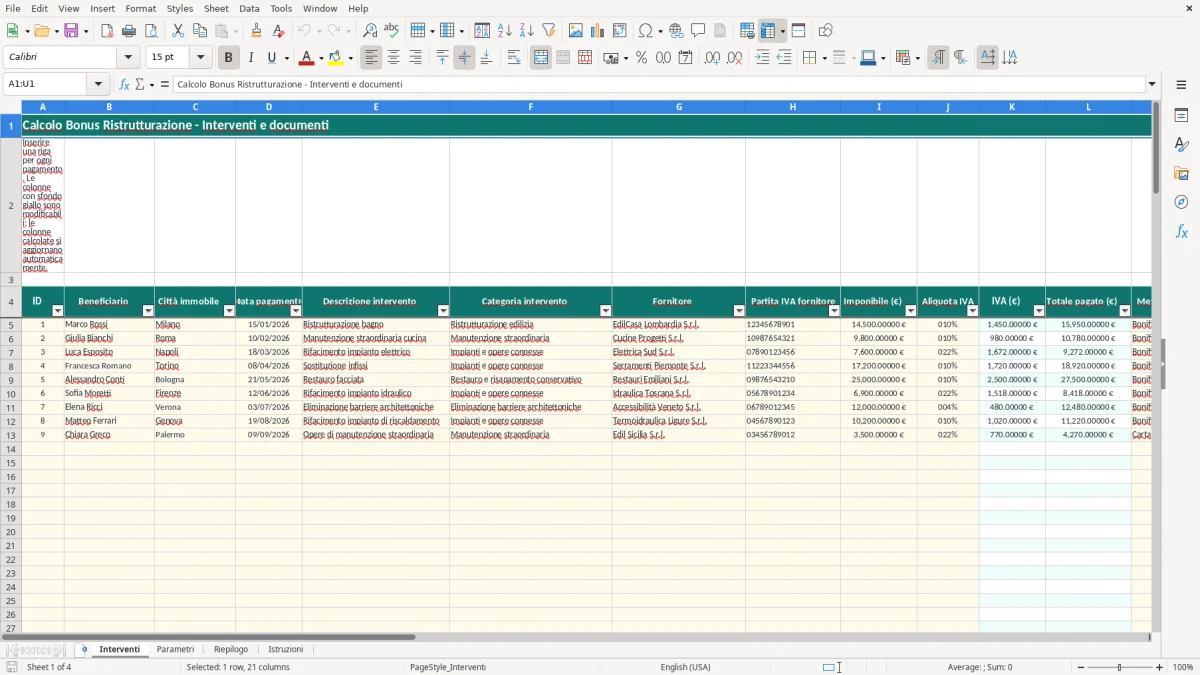Viewport: 1200px width, 675px height.
Task: Open the Categoria intervento filter dropdown
Action: [605, 311]
